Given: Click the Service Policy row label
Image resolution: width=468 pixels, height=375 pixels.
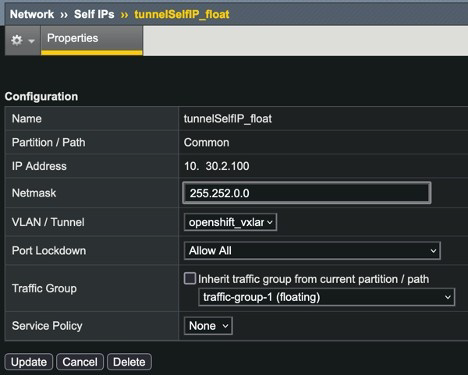Looking at the screenshot, I should pos(47,326).
